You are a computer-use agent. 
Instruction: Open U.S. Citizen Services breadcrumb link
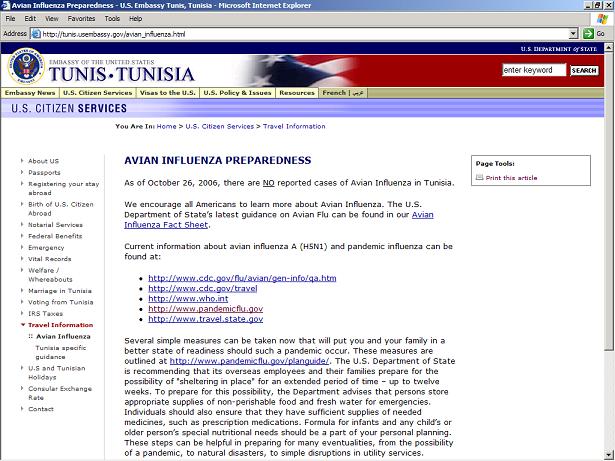220,126
